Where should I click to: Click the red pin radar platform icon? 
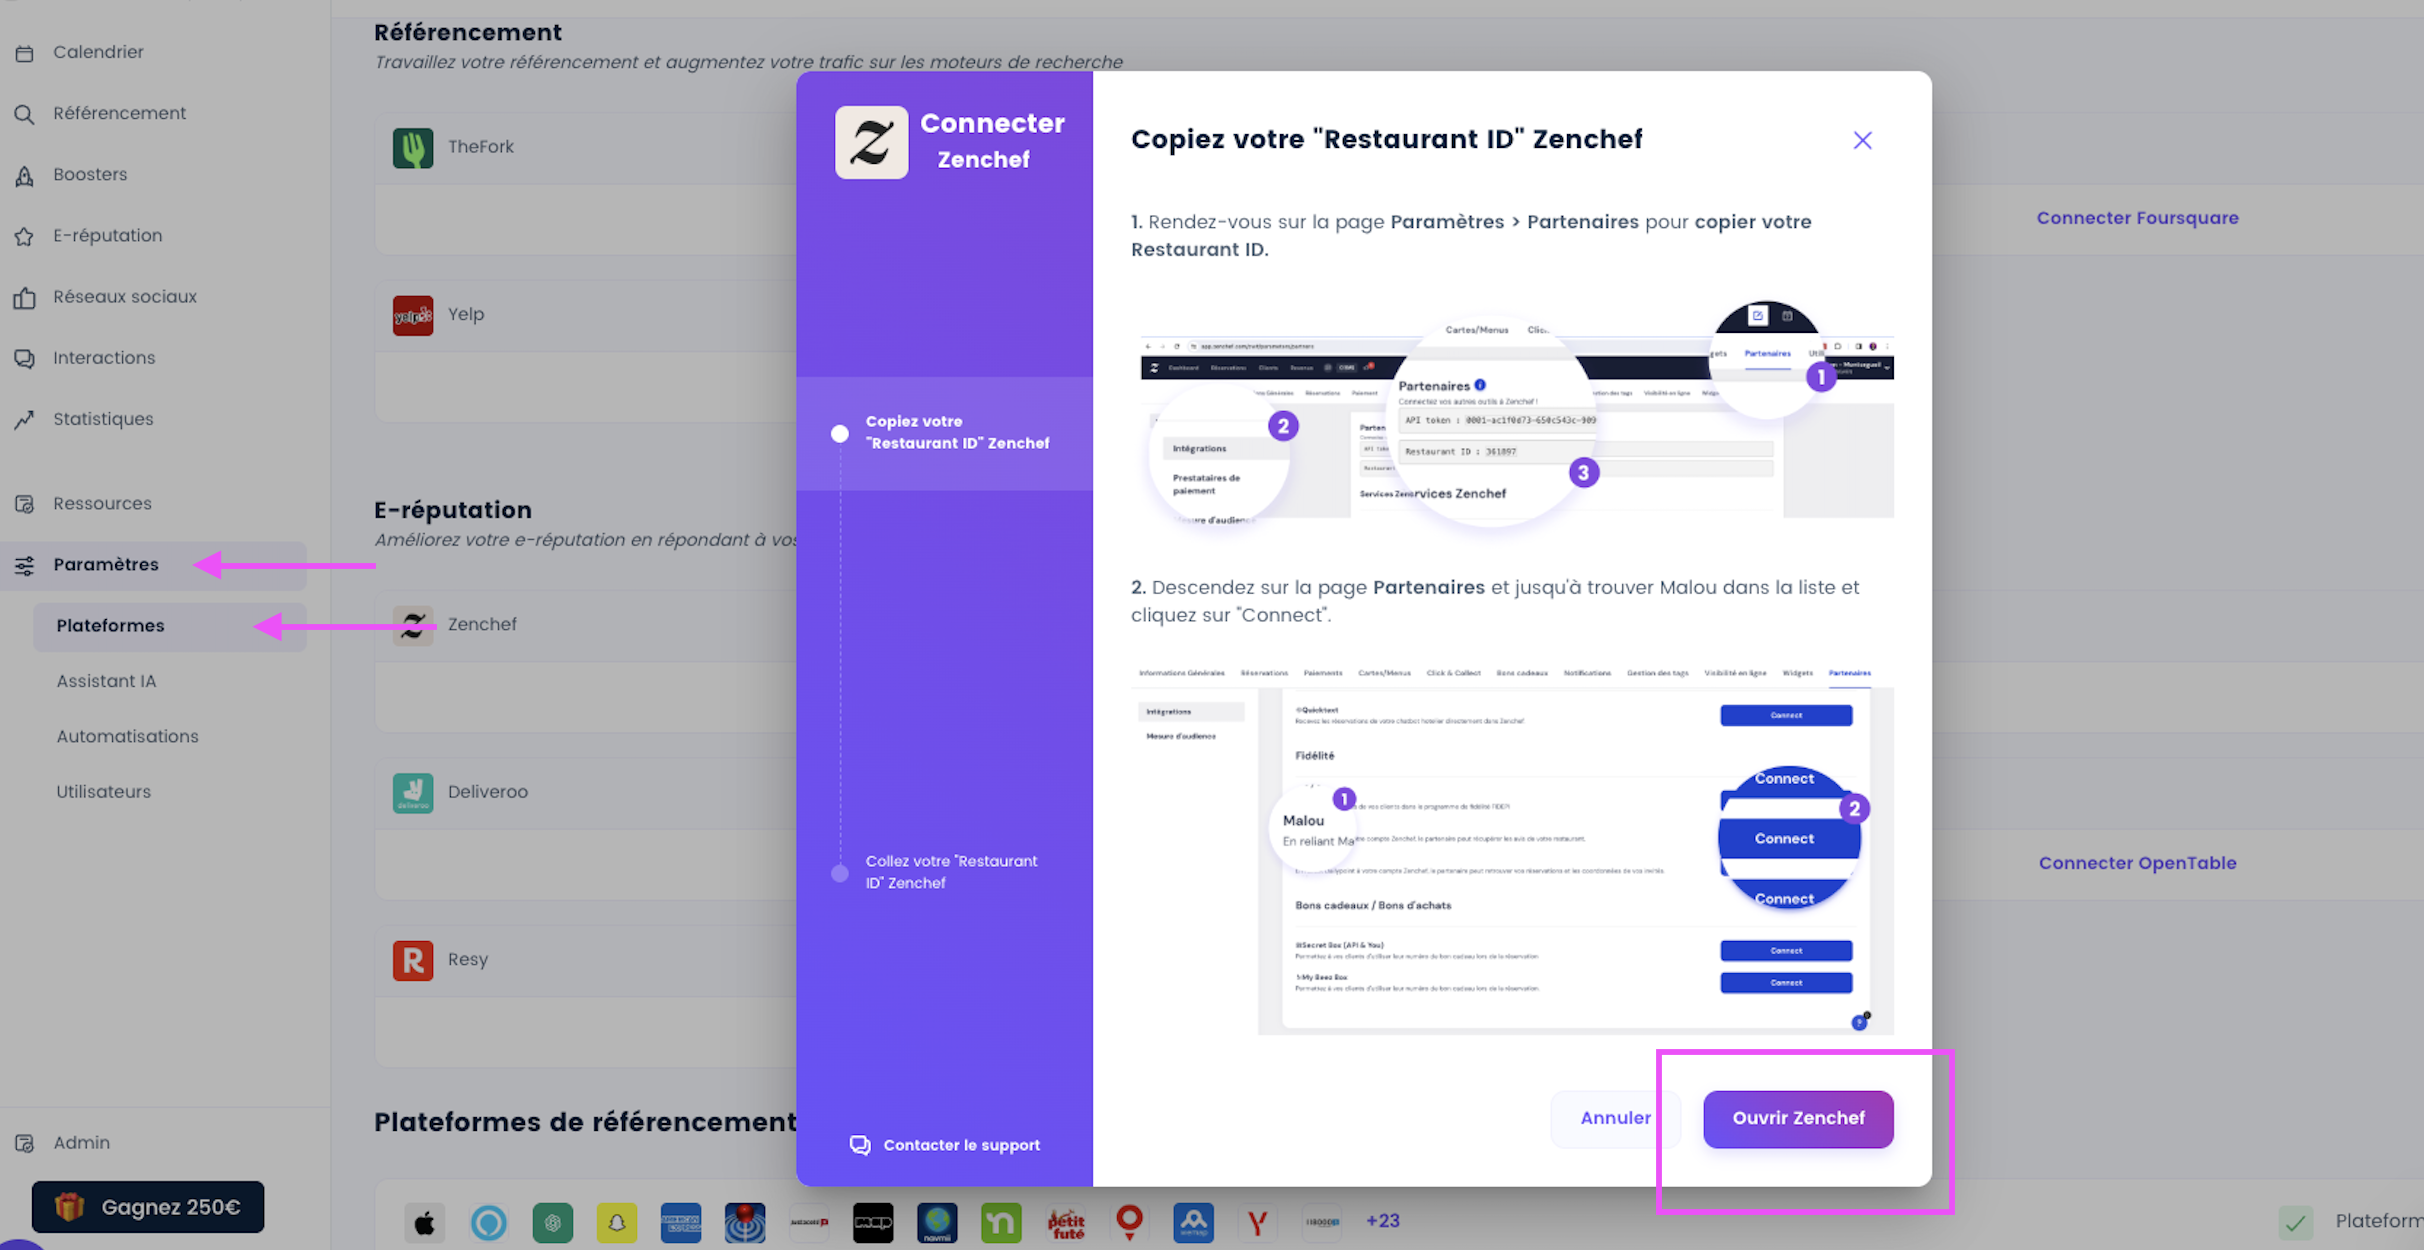pyautogui.click(x=745, y=1222)
